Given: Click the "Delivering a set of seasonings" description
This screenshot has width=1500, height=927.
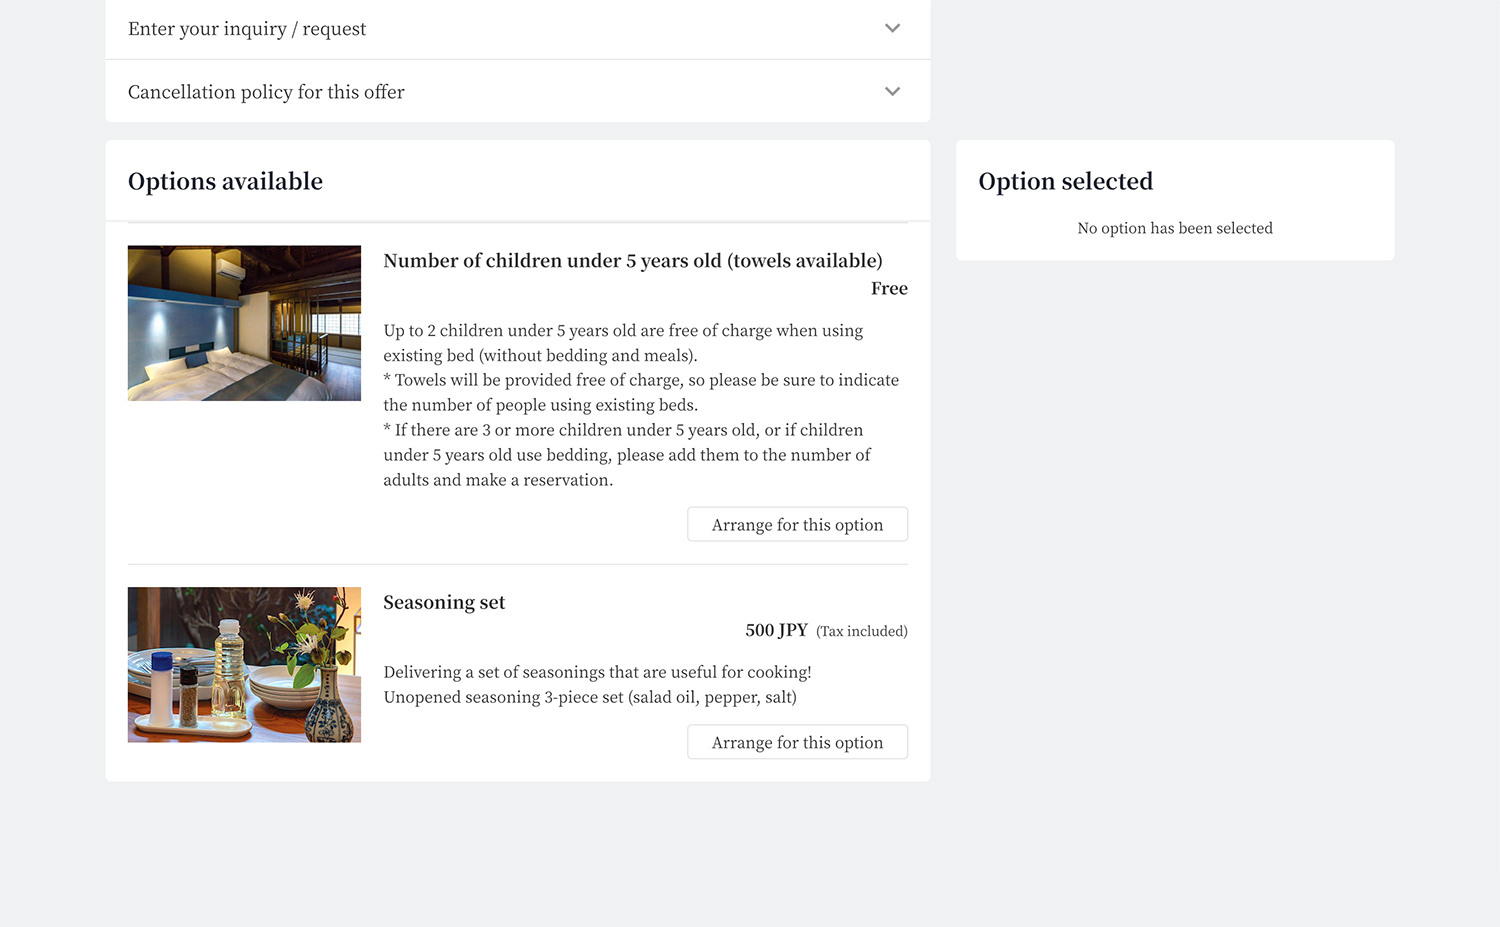Looking at the screenshot, I should tap(597, 672).
